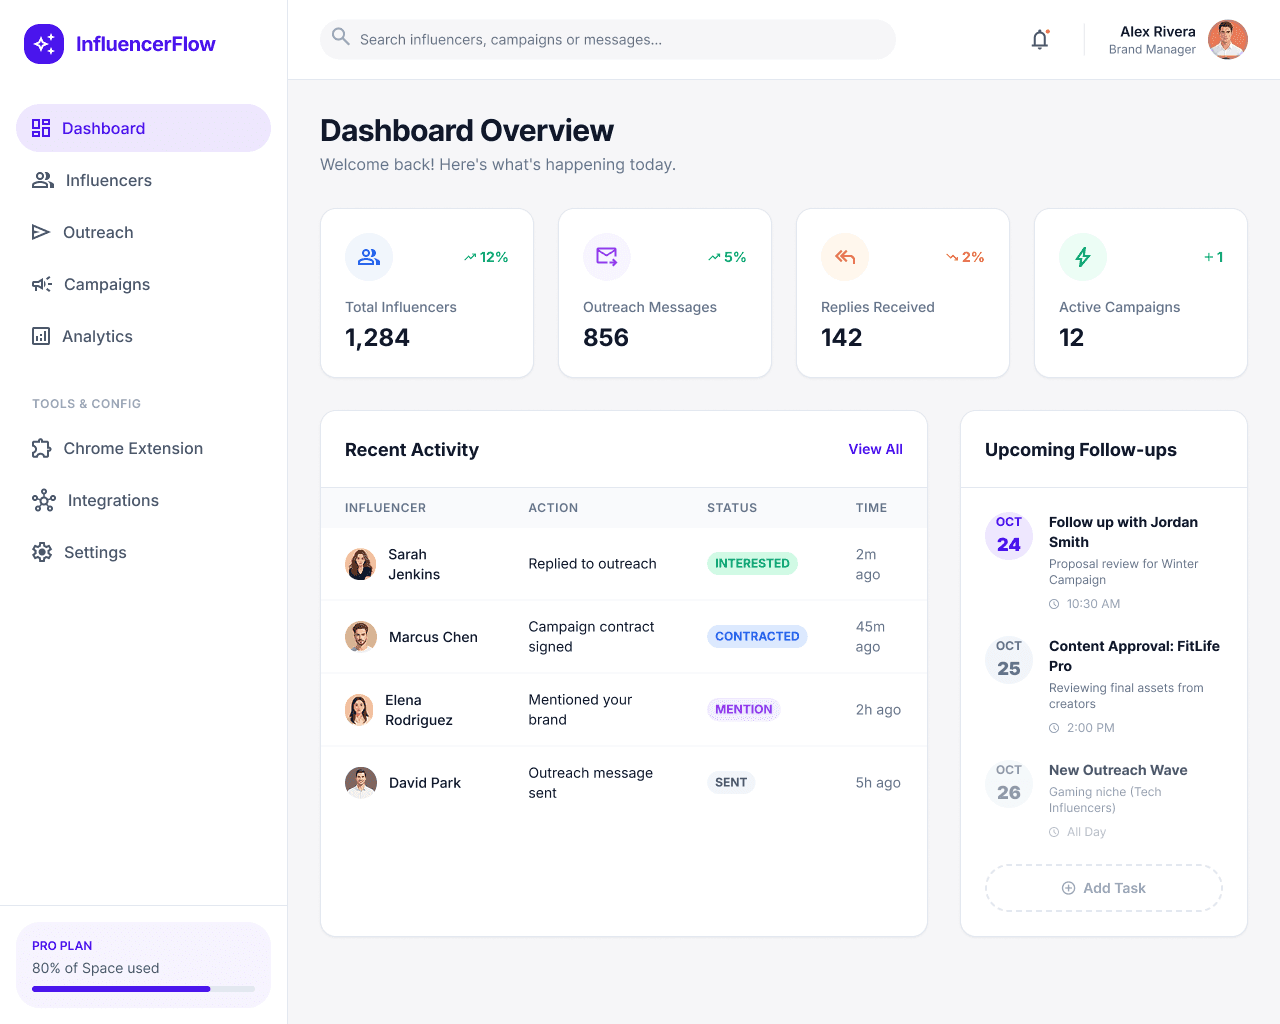Click the Chrome Extension puzzle icon
The image size is (1280, 1024).
(41, 448)
